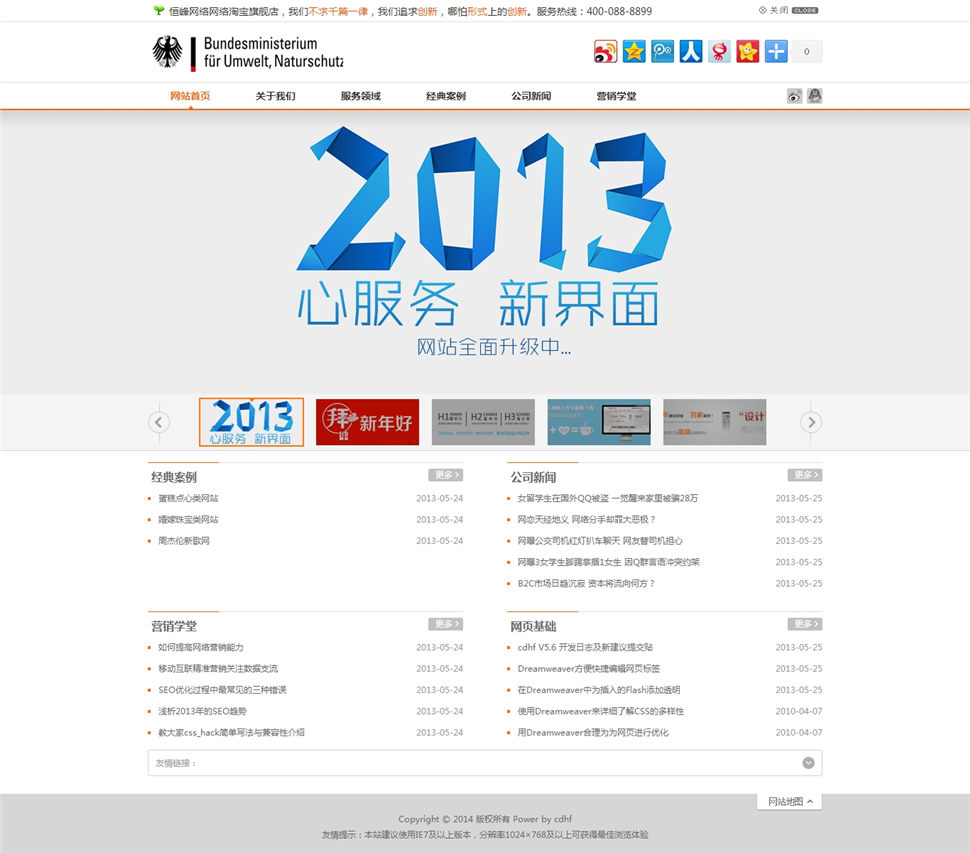The width and height of the screenshot is (970, 854).
Task: Share via Tencent Weibo icon
Action: tap(662, 52)
